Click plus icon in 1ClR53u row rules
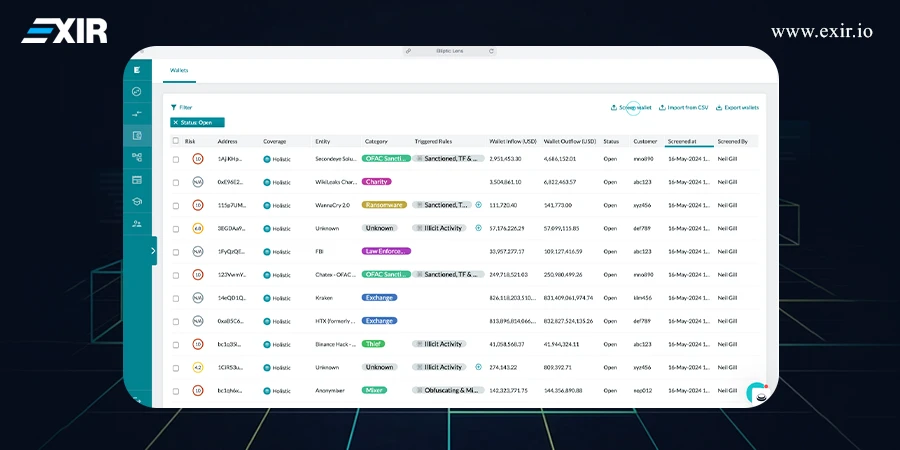900x450 pixels. coord(479,367)
